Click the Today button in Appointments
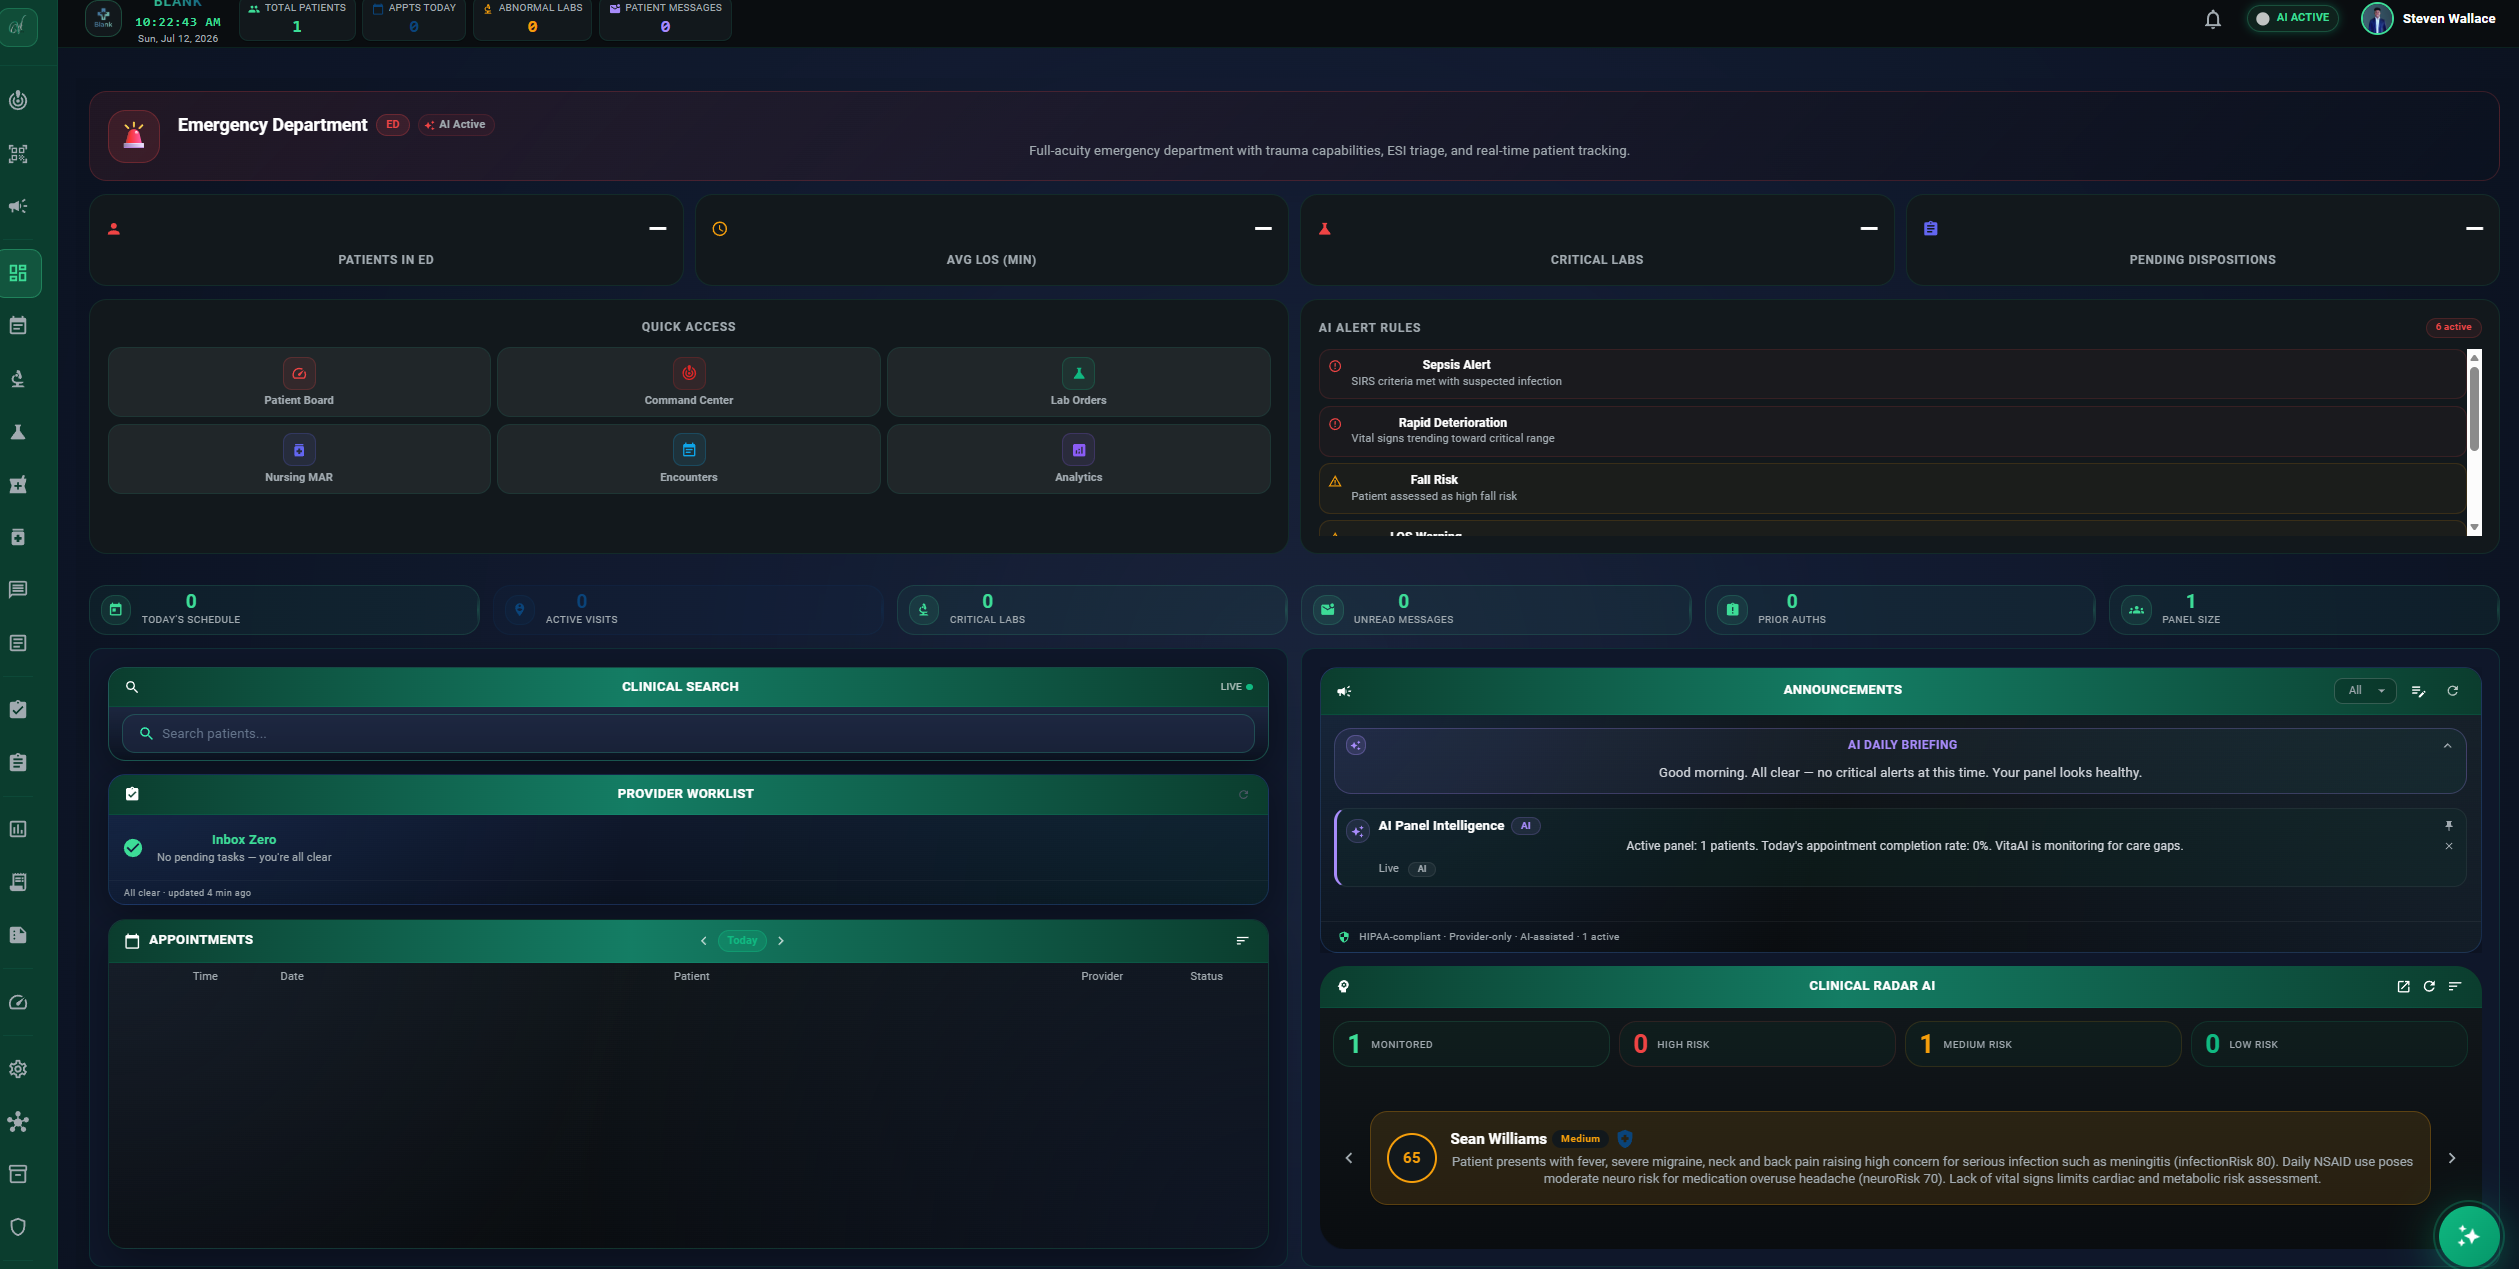2519x1269 pixels. pyautogui.click(x=742, y=941)
